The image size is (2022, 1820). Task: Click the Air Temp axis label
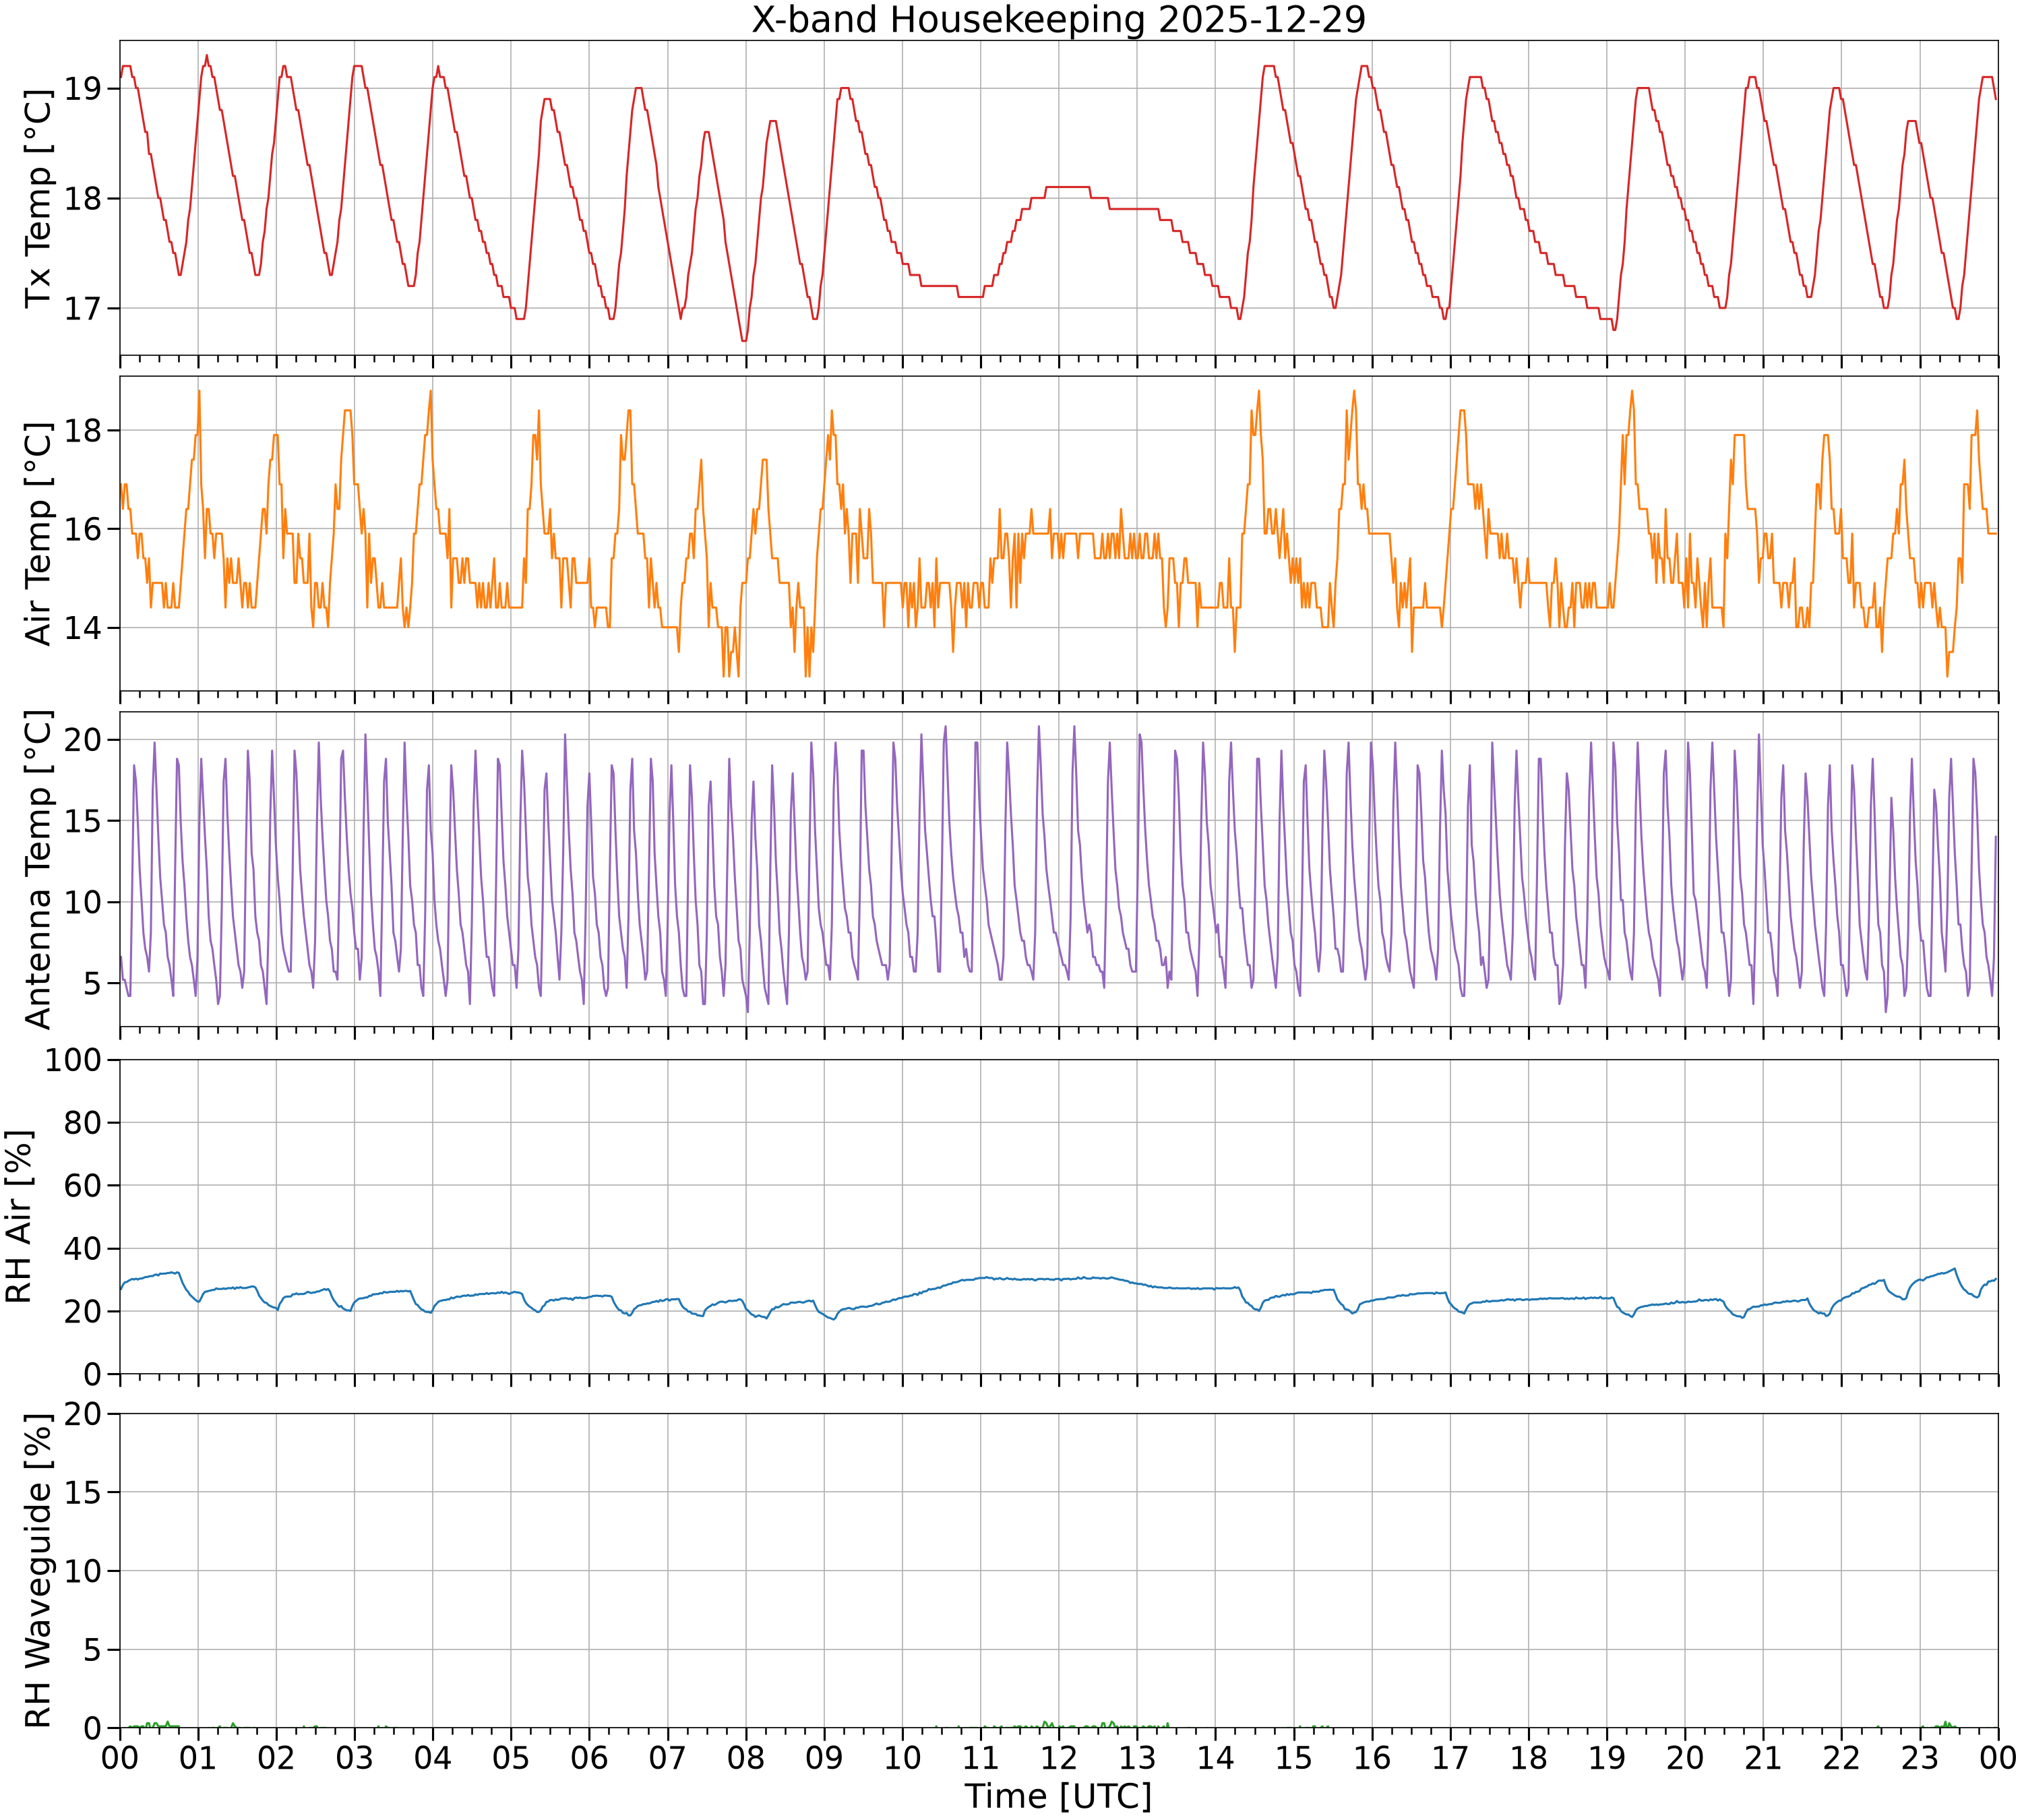click(x=37, y=533)
